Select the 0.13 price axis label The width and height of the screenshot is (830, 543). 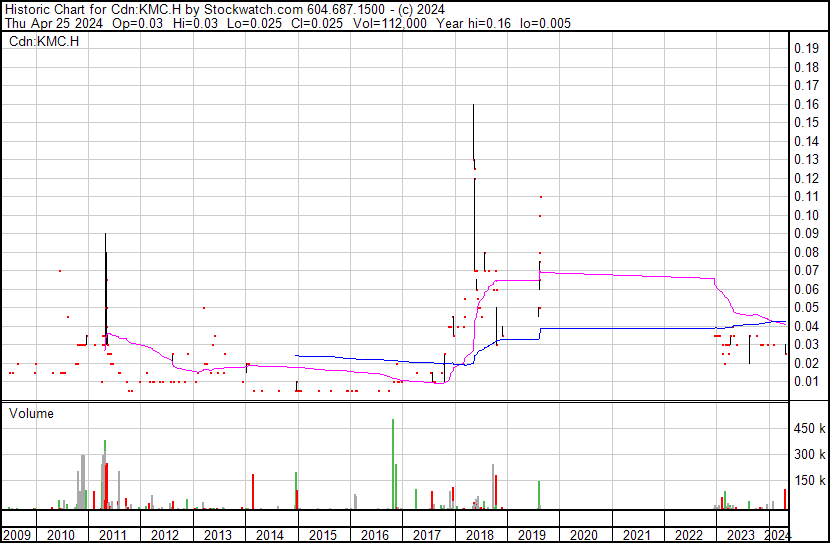coord(807,159)
